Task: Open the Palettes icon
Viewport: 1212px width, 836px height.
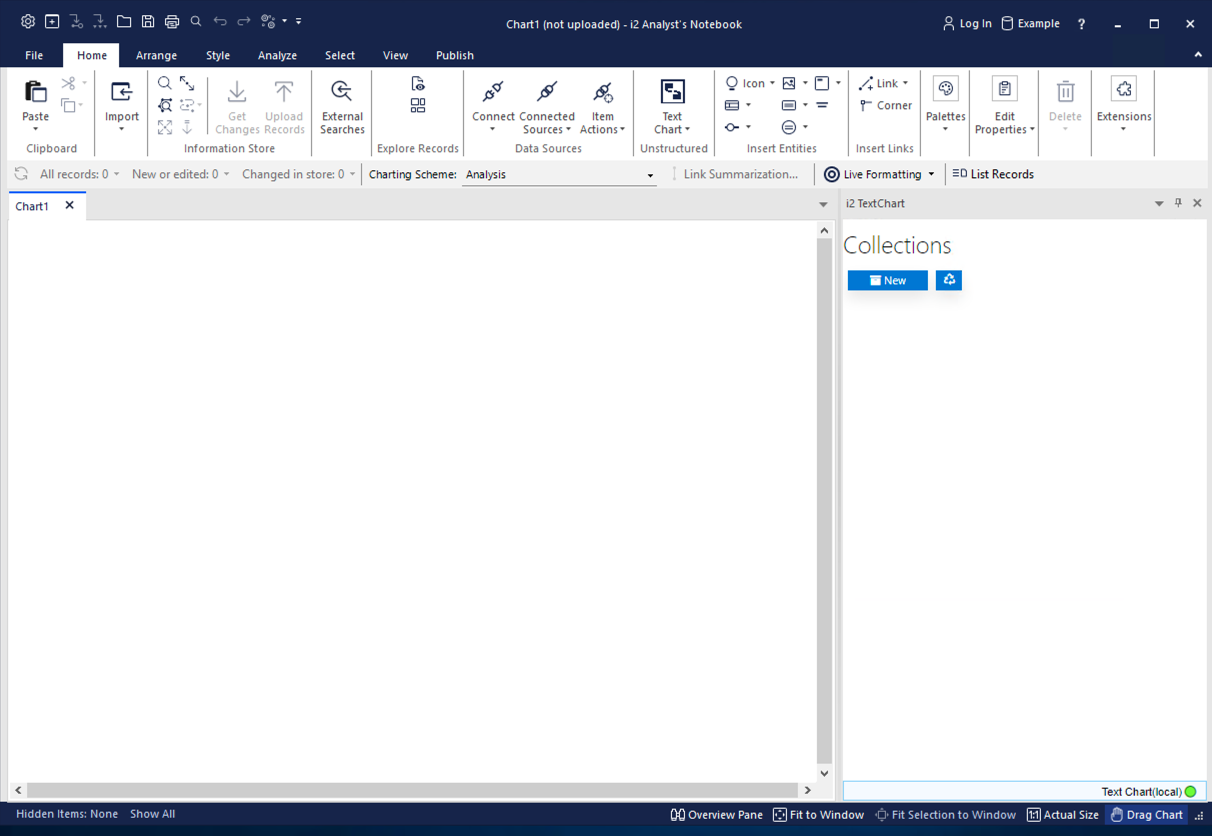Action: click(945, 89)
